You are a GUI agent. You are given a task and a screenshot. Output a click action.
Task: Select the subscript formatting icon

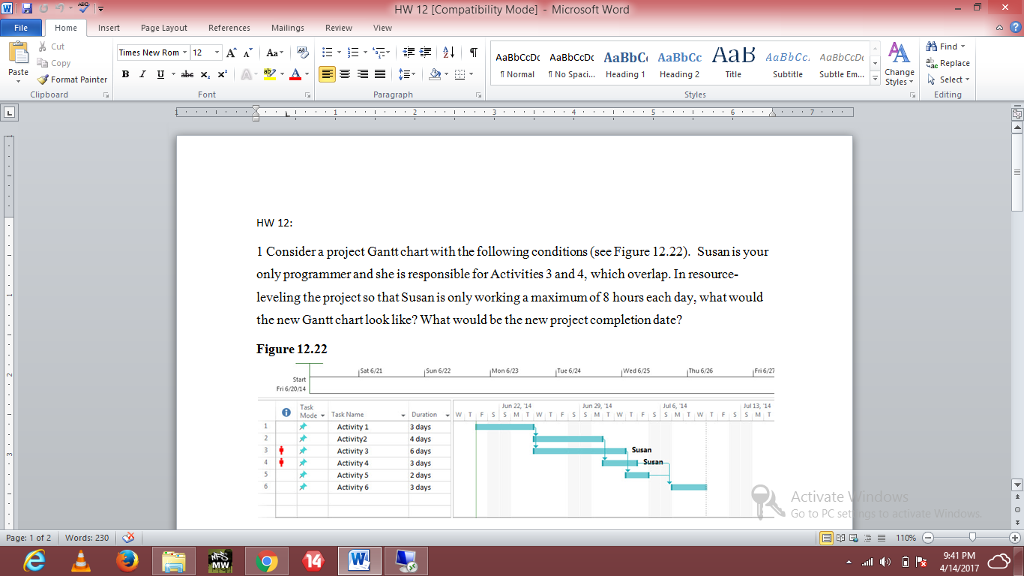pos(205,74)
